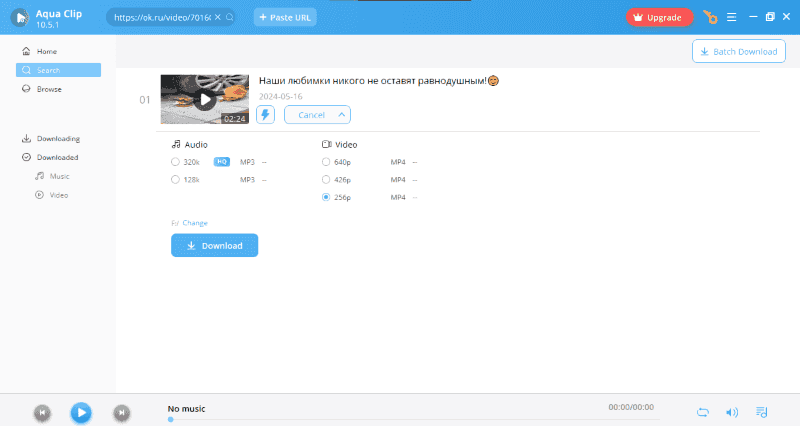Screen dimensions: 800x426
Task: Toggle the repeat loop icon
Action: point(703,411)
